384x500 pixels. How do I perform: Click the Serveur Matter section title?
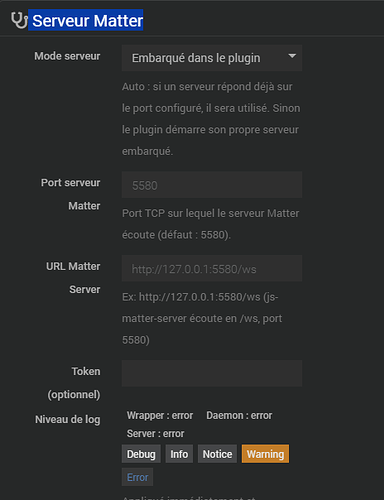[88, 21]
